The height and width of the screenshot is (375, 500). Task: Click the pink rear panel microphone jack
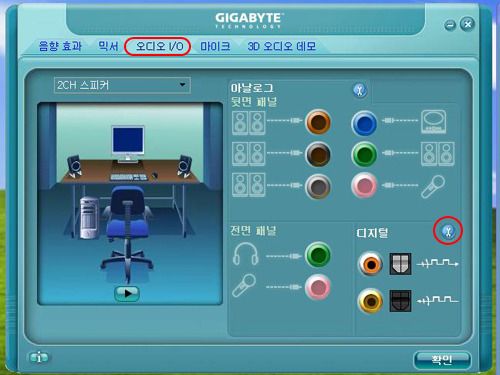[x=364, y=185]
